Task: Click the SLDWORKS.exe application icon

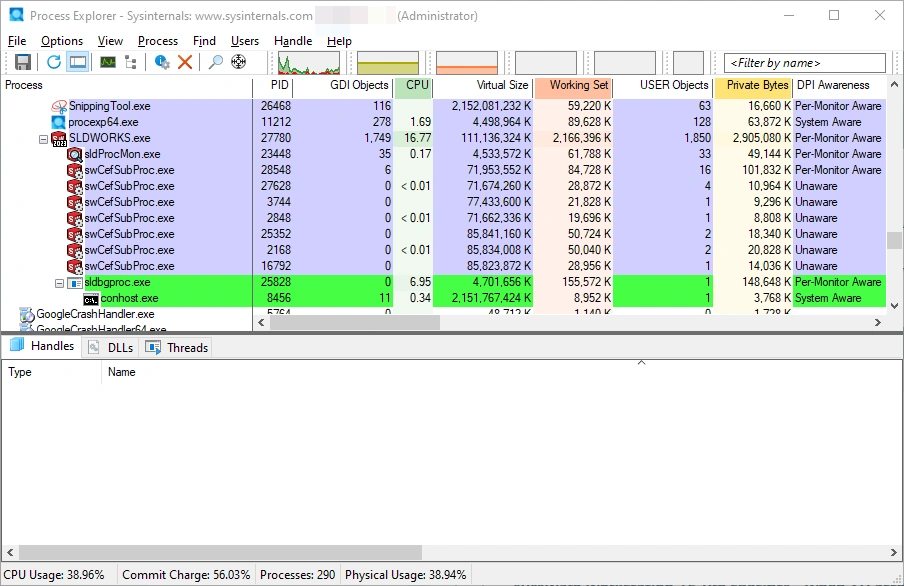Action: tap(59, 138)
